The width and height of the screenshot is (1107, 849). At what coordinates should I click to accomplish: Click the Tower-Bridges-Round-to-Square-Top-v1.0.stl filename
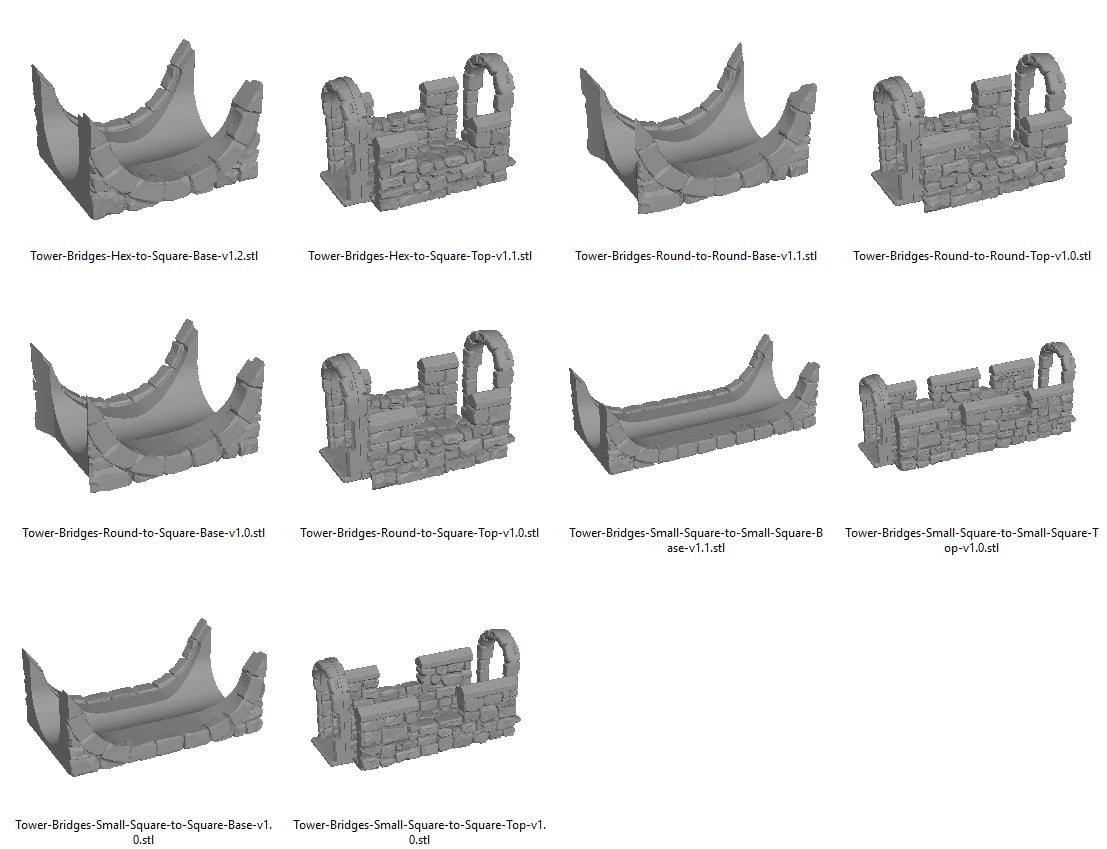(418, 531)
